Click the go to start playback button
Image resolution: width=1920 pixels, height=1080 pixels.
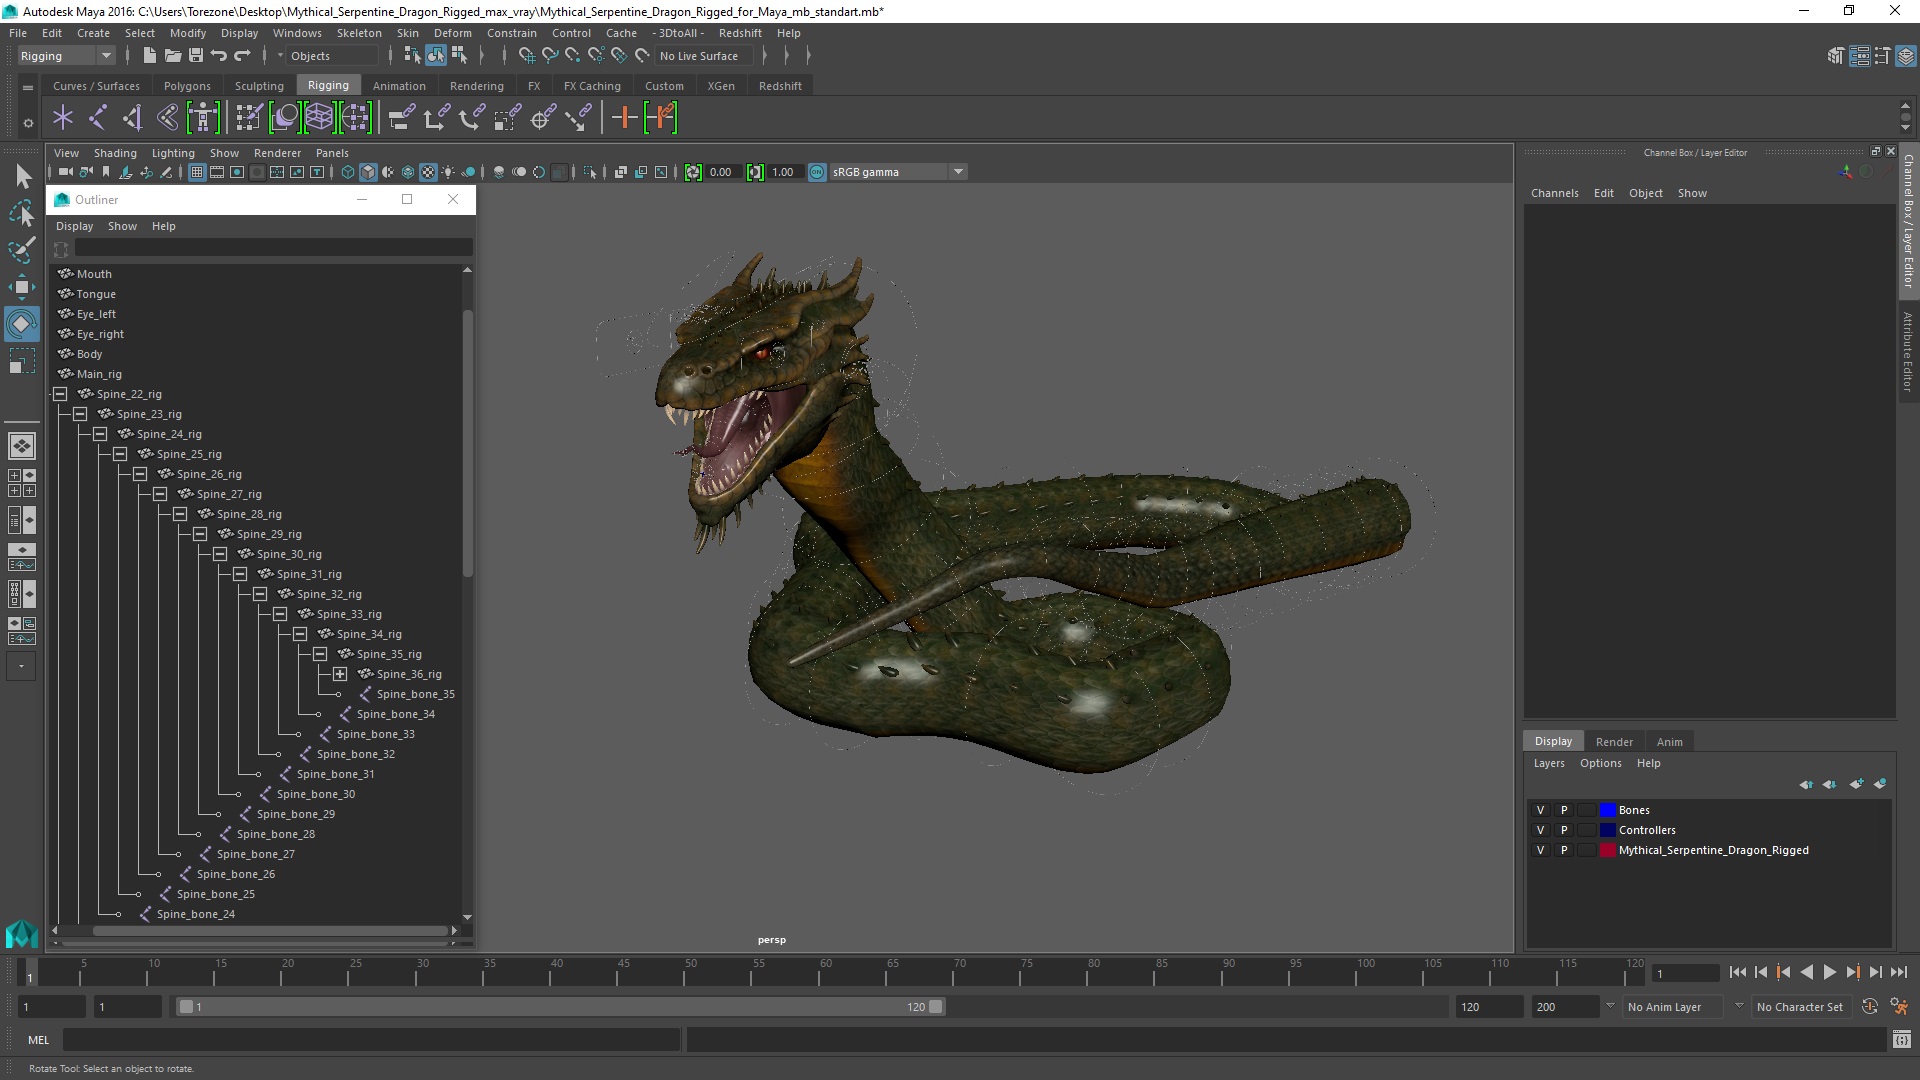(x=1737, y=972)
